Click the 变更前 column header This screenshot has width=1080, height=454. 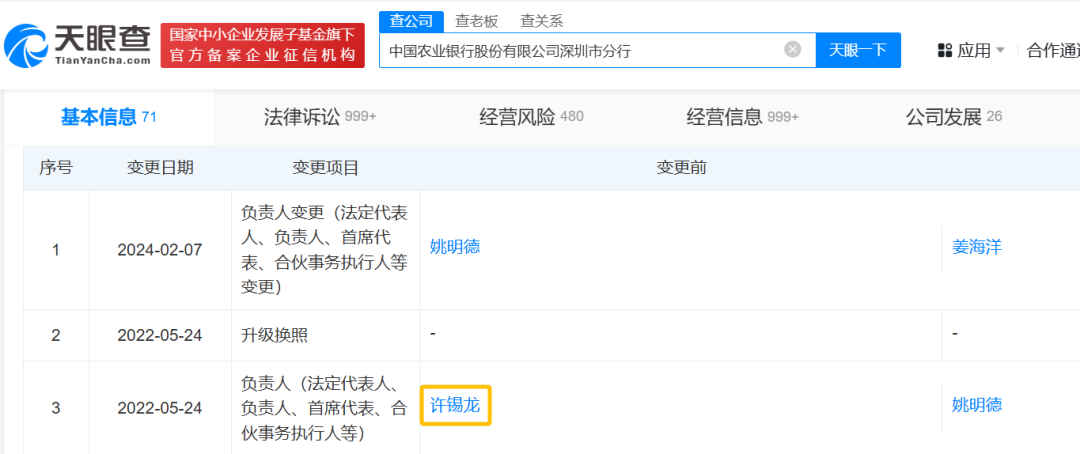(681, 167)
